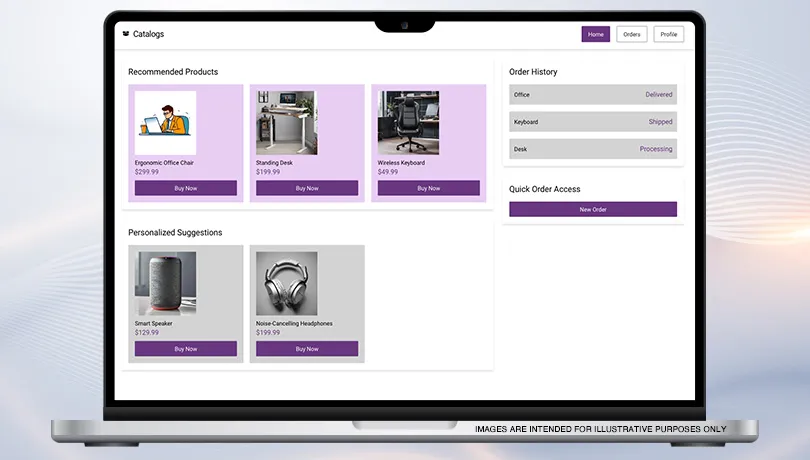Viewport: 810px width, 460px height.
Task: Click Buy Now for Wireless Keyboard
Action: pos(429,188)
